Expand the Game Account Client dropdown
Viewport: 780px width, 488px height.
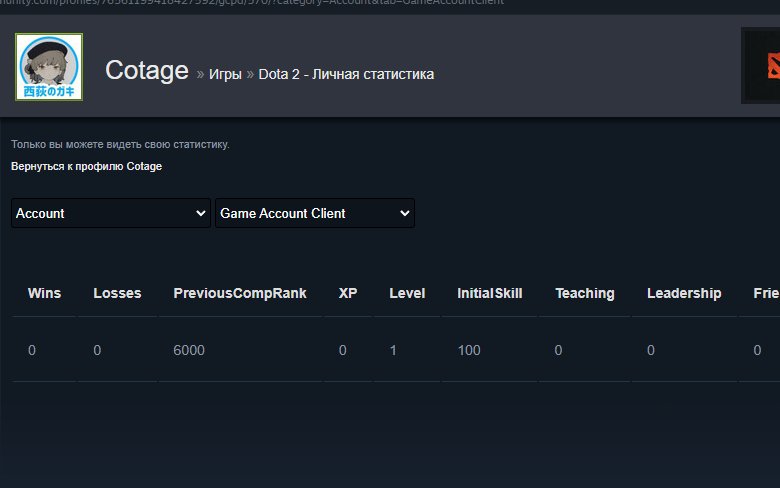pyautogui.click(x=315, y=213)
